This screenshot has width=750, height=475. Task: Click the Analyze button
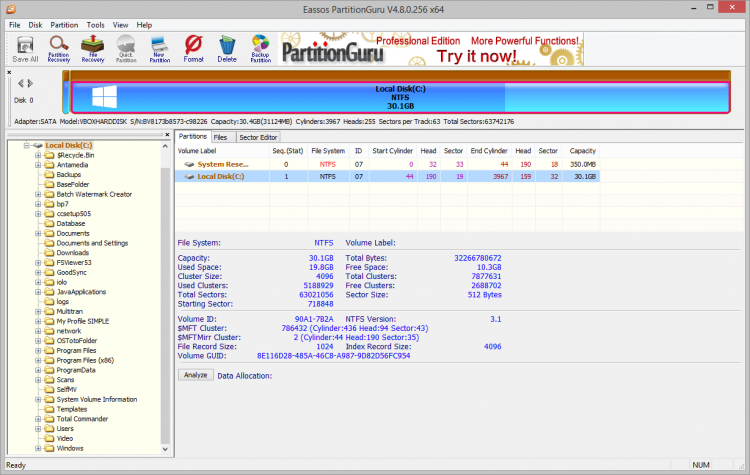tap(196, 375)
